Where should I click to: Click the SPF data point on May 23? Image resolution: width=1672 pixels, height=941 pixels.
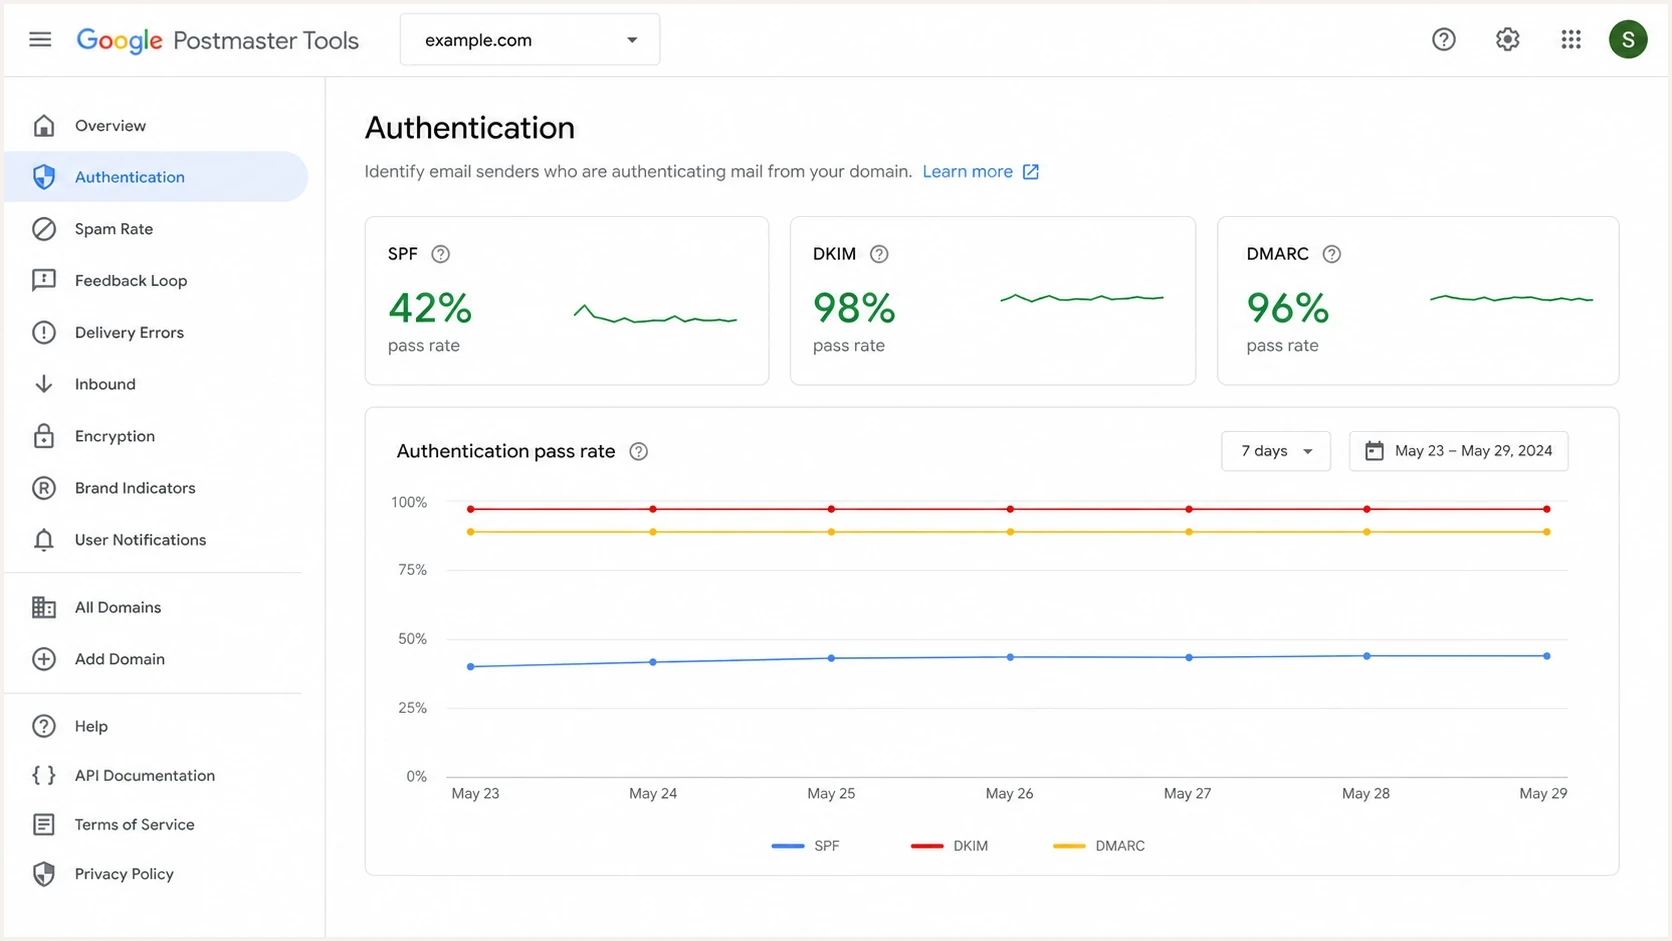pyautogui.click(x=471, y=667)
